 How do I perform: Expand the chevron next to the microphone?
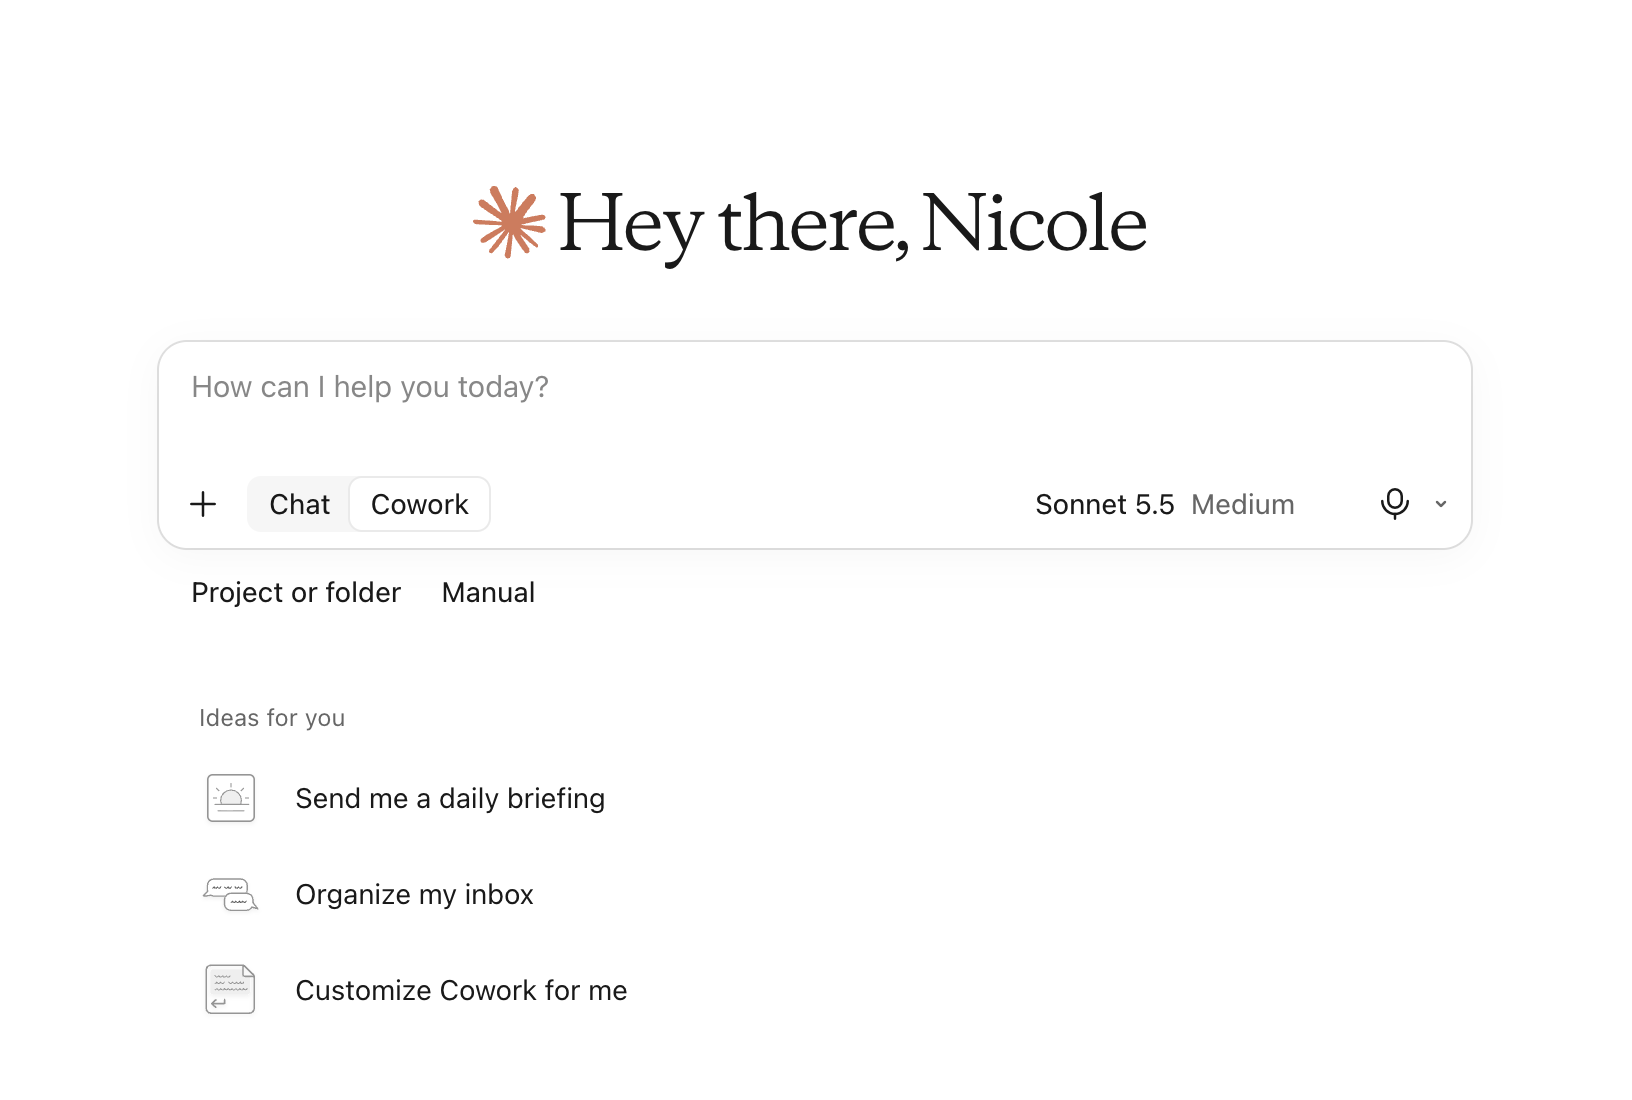tap(1441, 504)
